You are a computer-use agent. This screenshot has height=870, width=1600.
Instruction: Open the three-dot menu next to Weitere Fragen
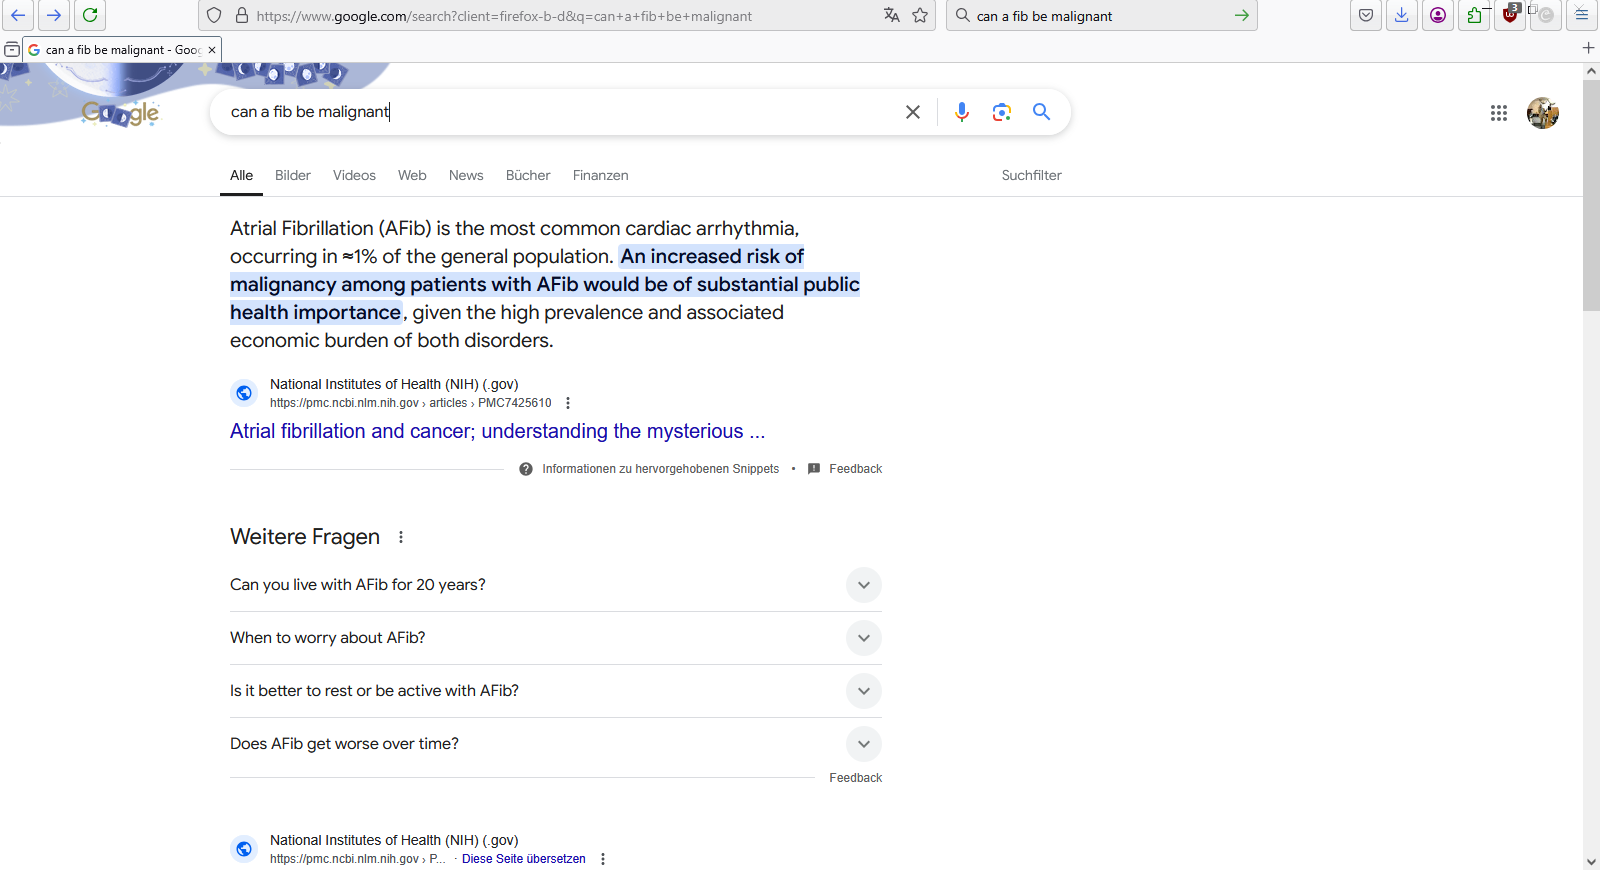click(x=401, y=537)
